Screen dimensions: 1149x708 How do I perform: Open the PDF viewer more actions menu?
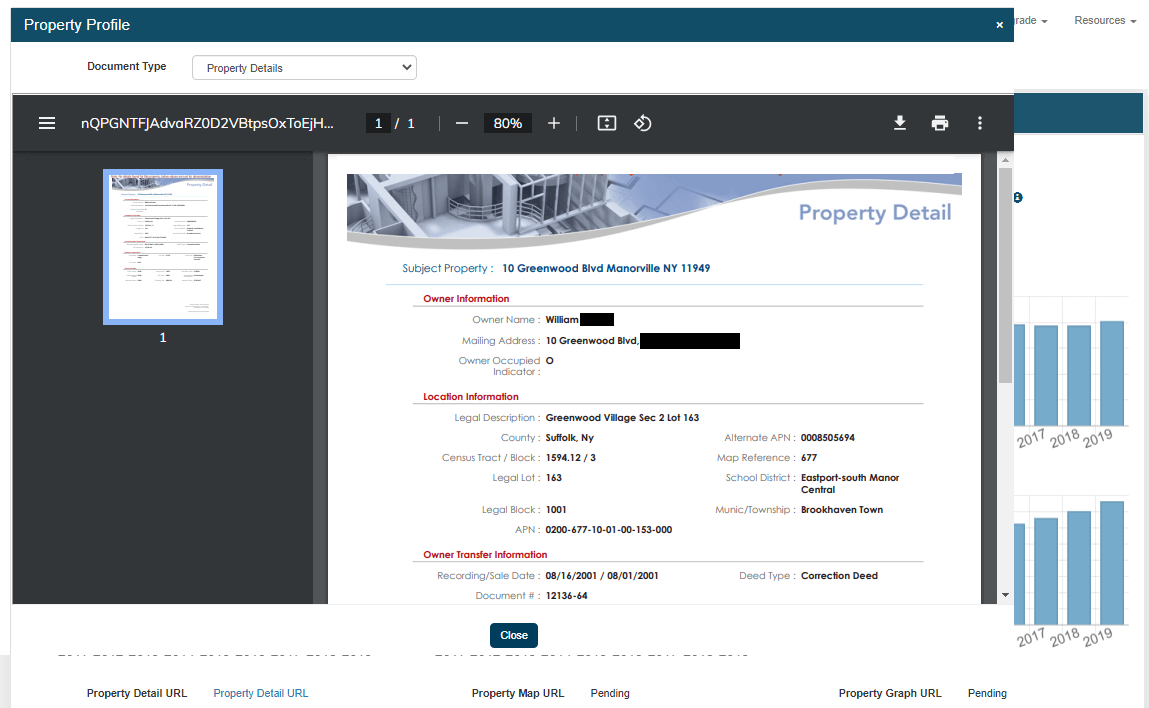click(x=979, y=123)
